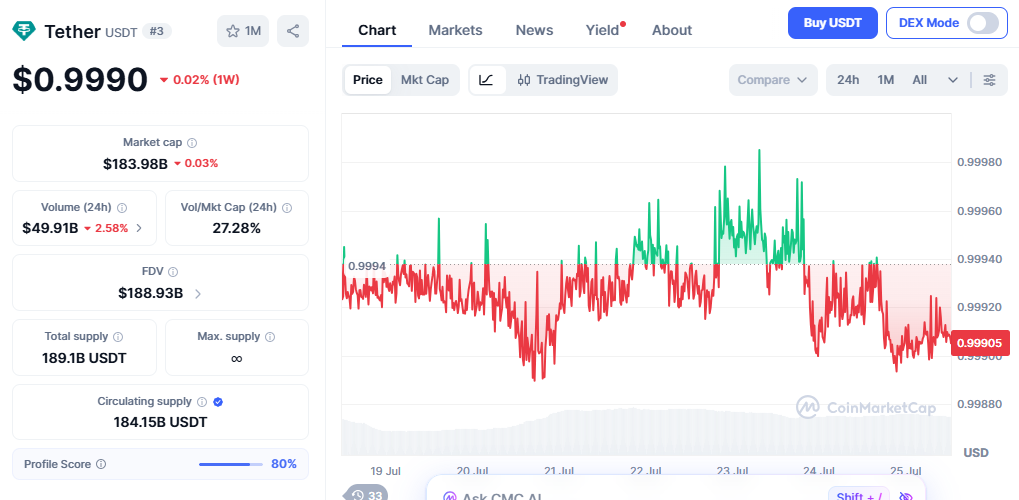Image resolution: width=1019 pixels, height=500 pixels.
Task: Click the $188.93B FDV value
Action: (x=151, y=293)
